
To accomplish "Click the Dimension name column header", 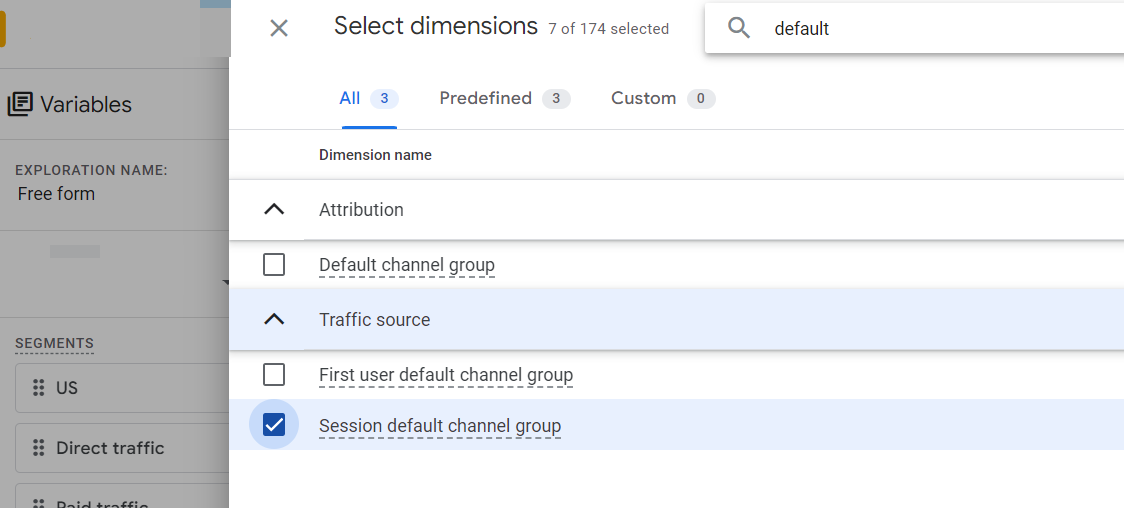I will tap(375, 155).
